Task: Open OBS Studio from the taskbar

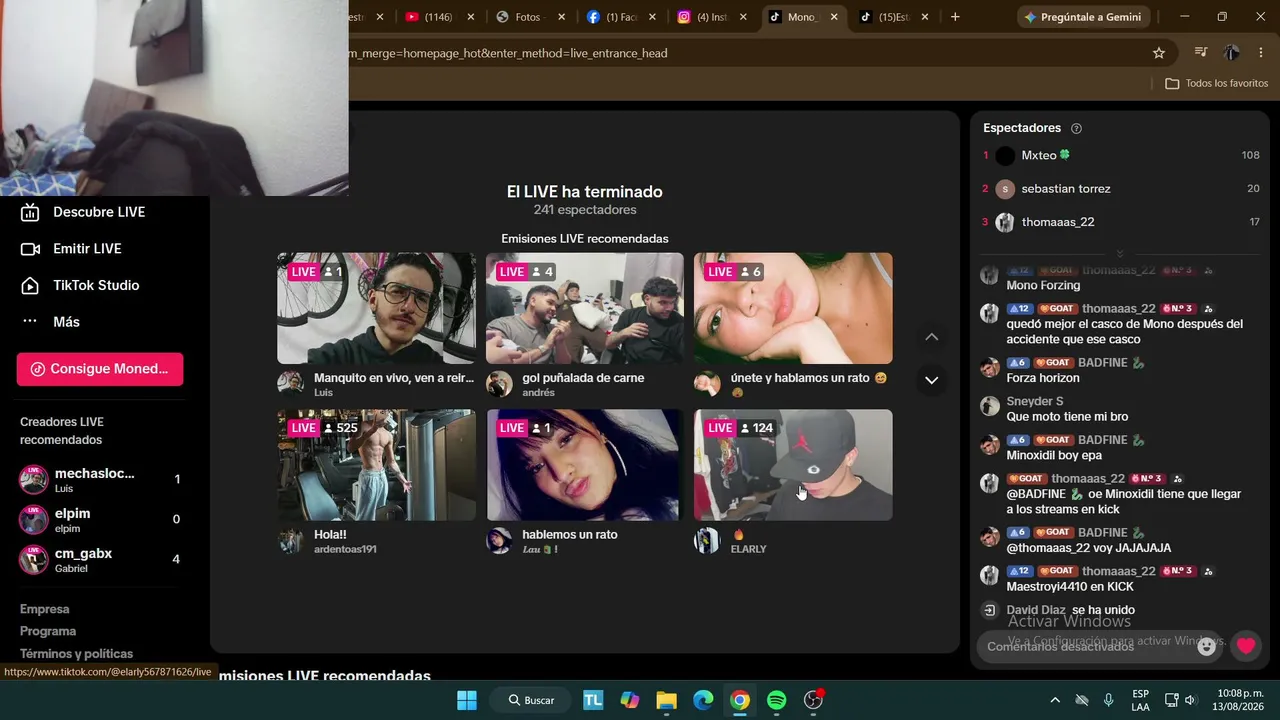Action: (814, 700)
